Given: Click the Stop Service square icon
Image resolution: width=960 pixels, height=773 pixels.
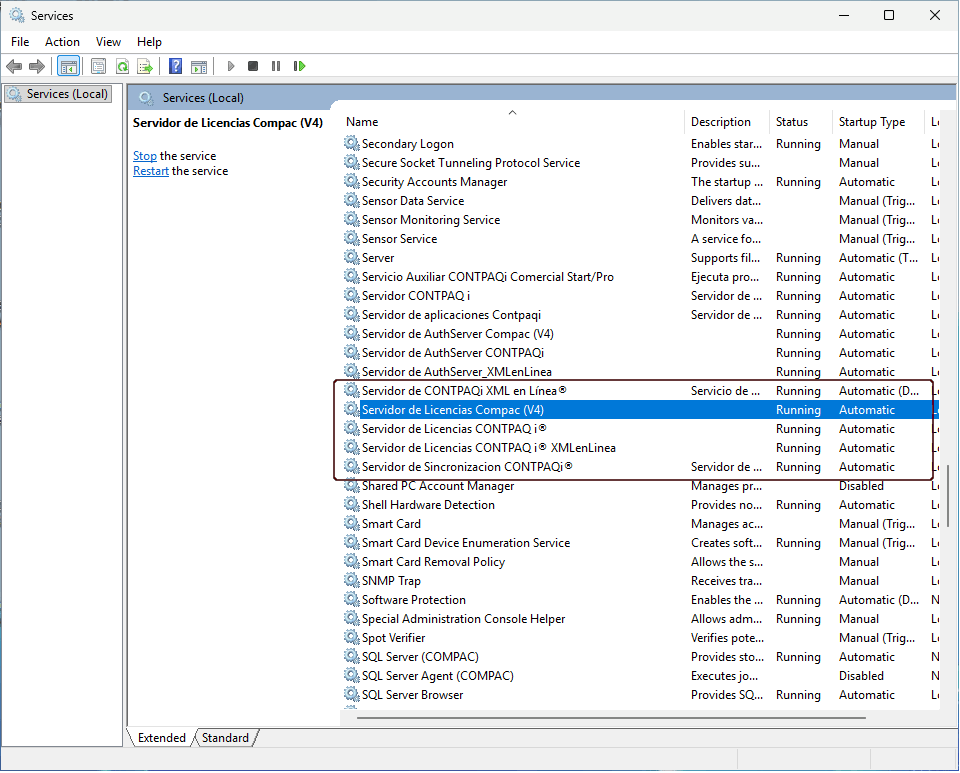Looking at the screenshot, I should [x=253, y=66].
